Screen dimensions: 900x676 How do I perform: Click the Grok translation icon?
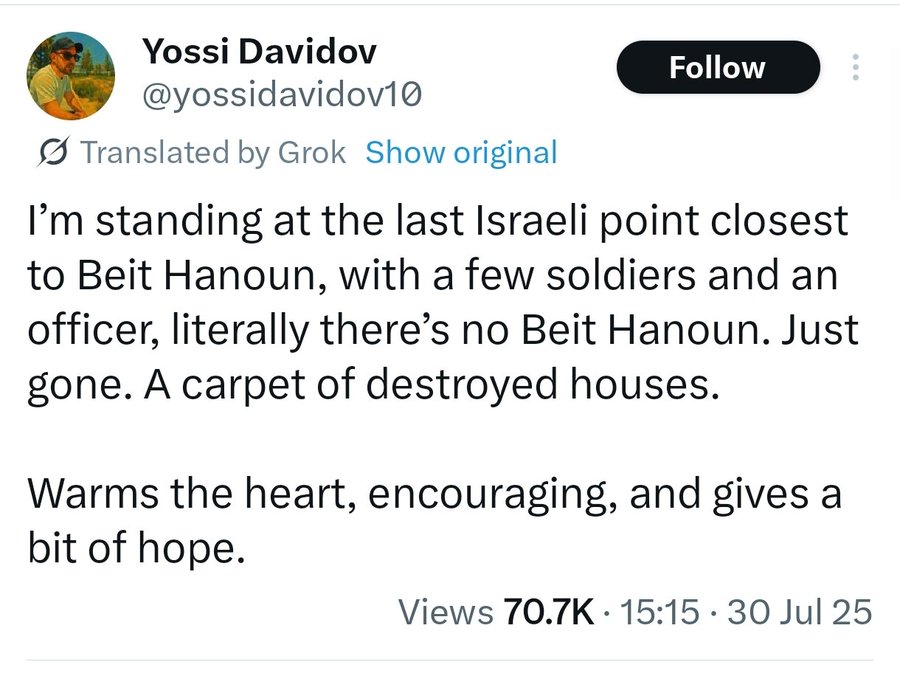pos(52,153)
